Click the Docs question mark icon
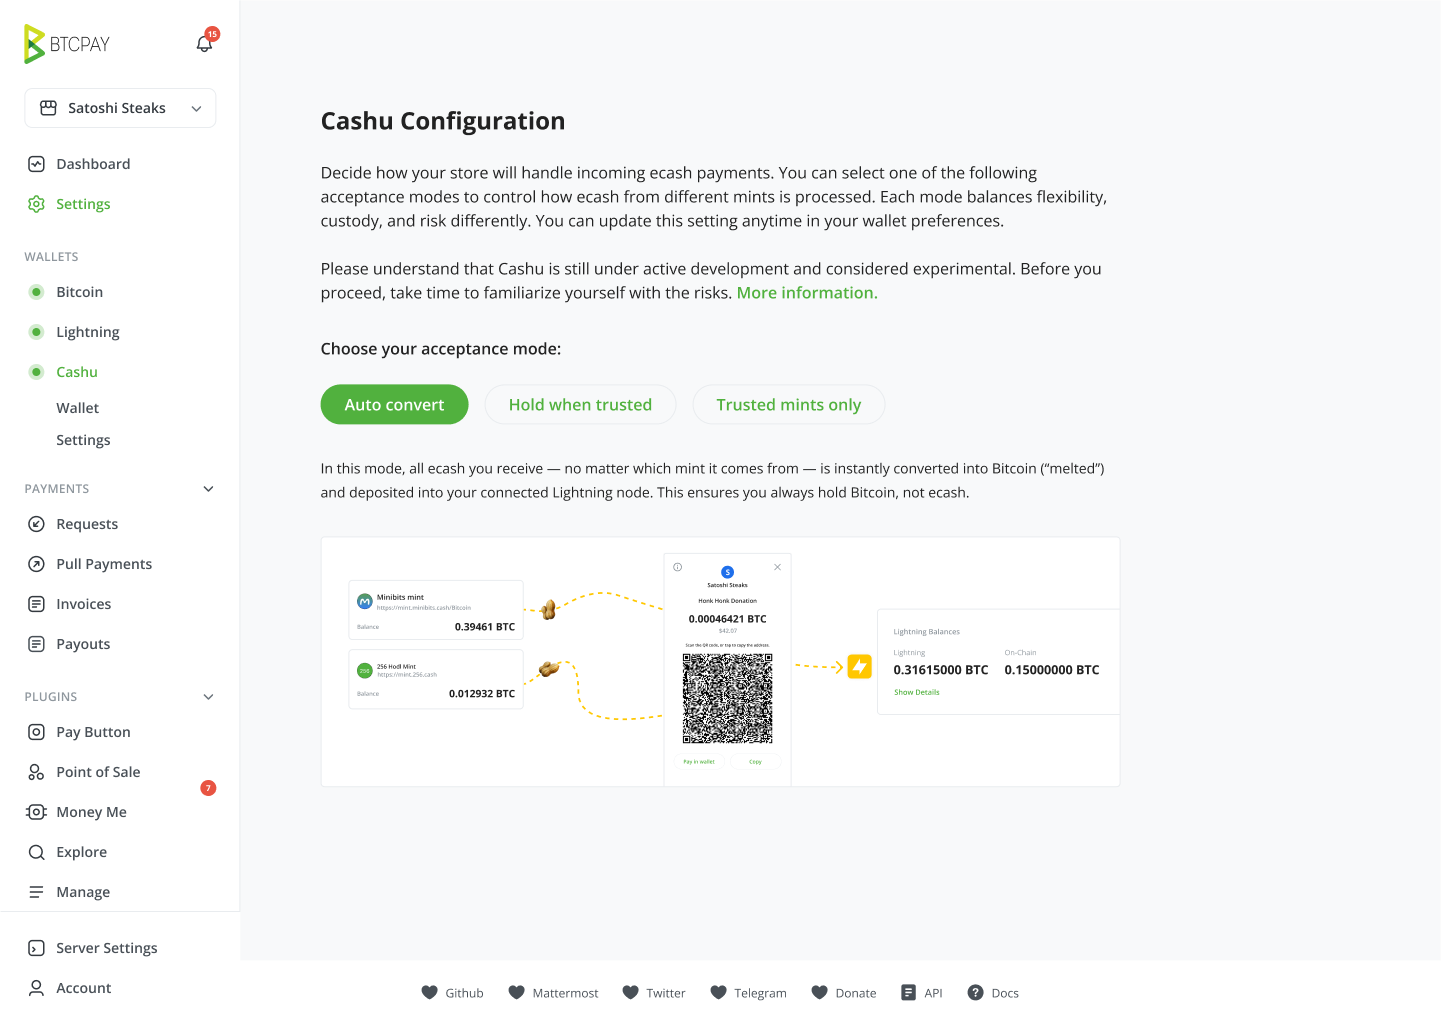Image resolution: width=1441 pixels, height=1025 pixels. [975, 993]
